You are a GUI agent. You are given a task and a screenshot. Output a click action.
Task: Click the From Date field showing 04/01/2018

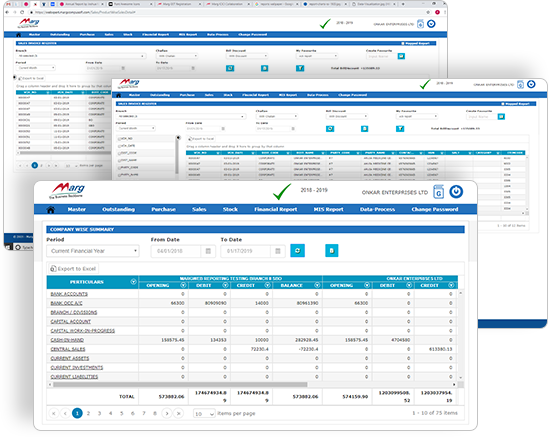click(176, 251)
